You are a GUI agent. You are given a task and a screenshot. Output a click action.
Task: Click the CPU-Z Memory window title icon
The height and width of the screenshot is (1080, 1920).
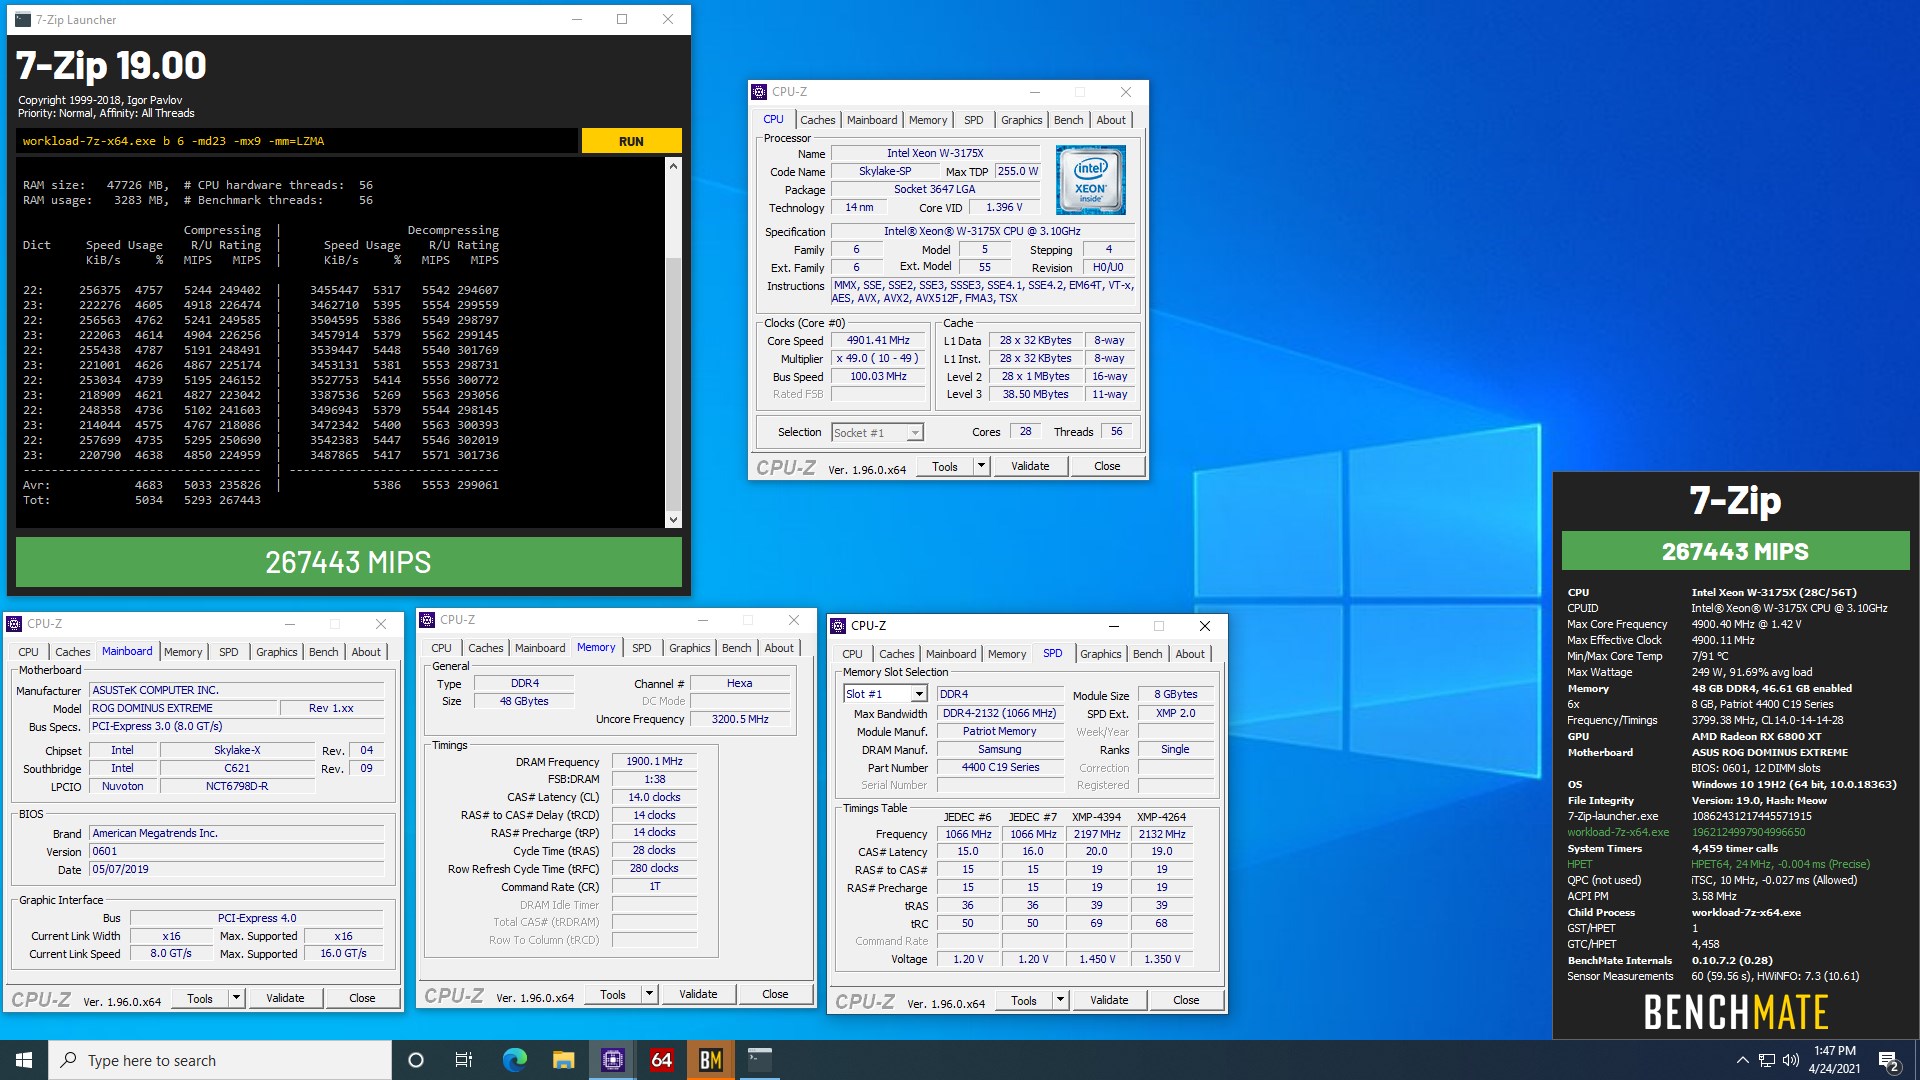click(x=427, y=620)
